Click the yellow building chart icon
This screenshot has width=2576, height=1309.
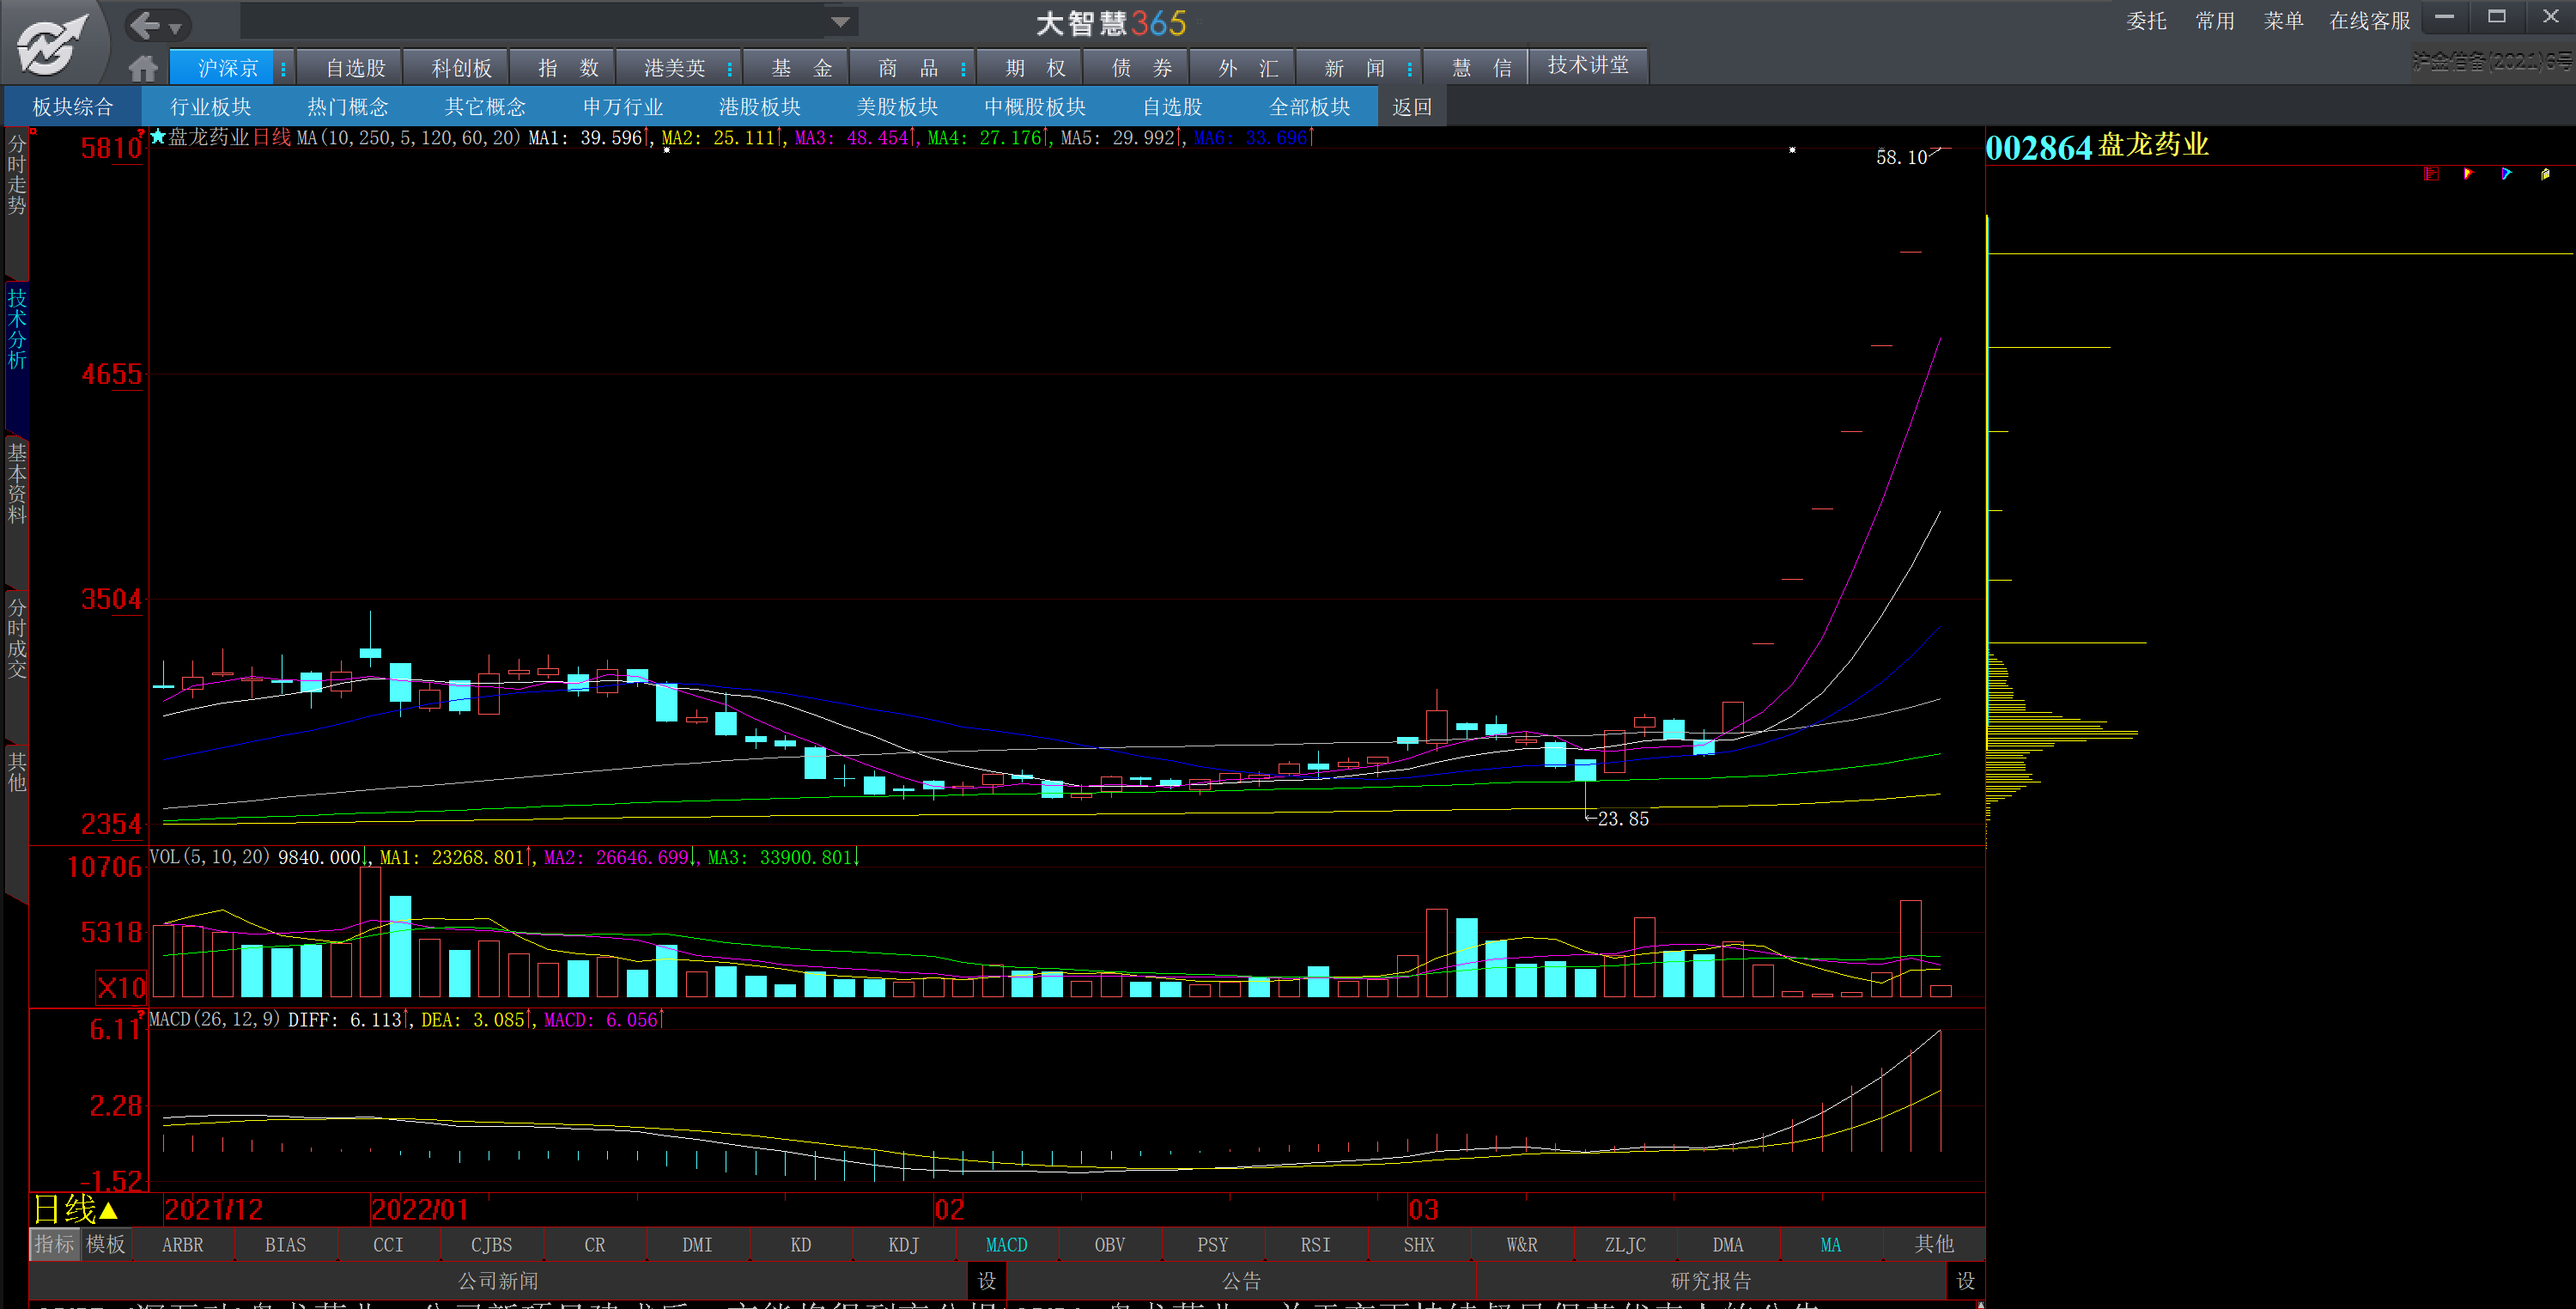[2545, 174]
